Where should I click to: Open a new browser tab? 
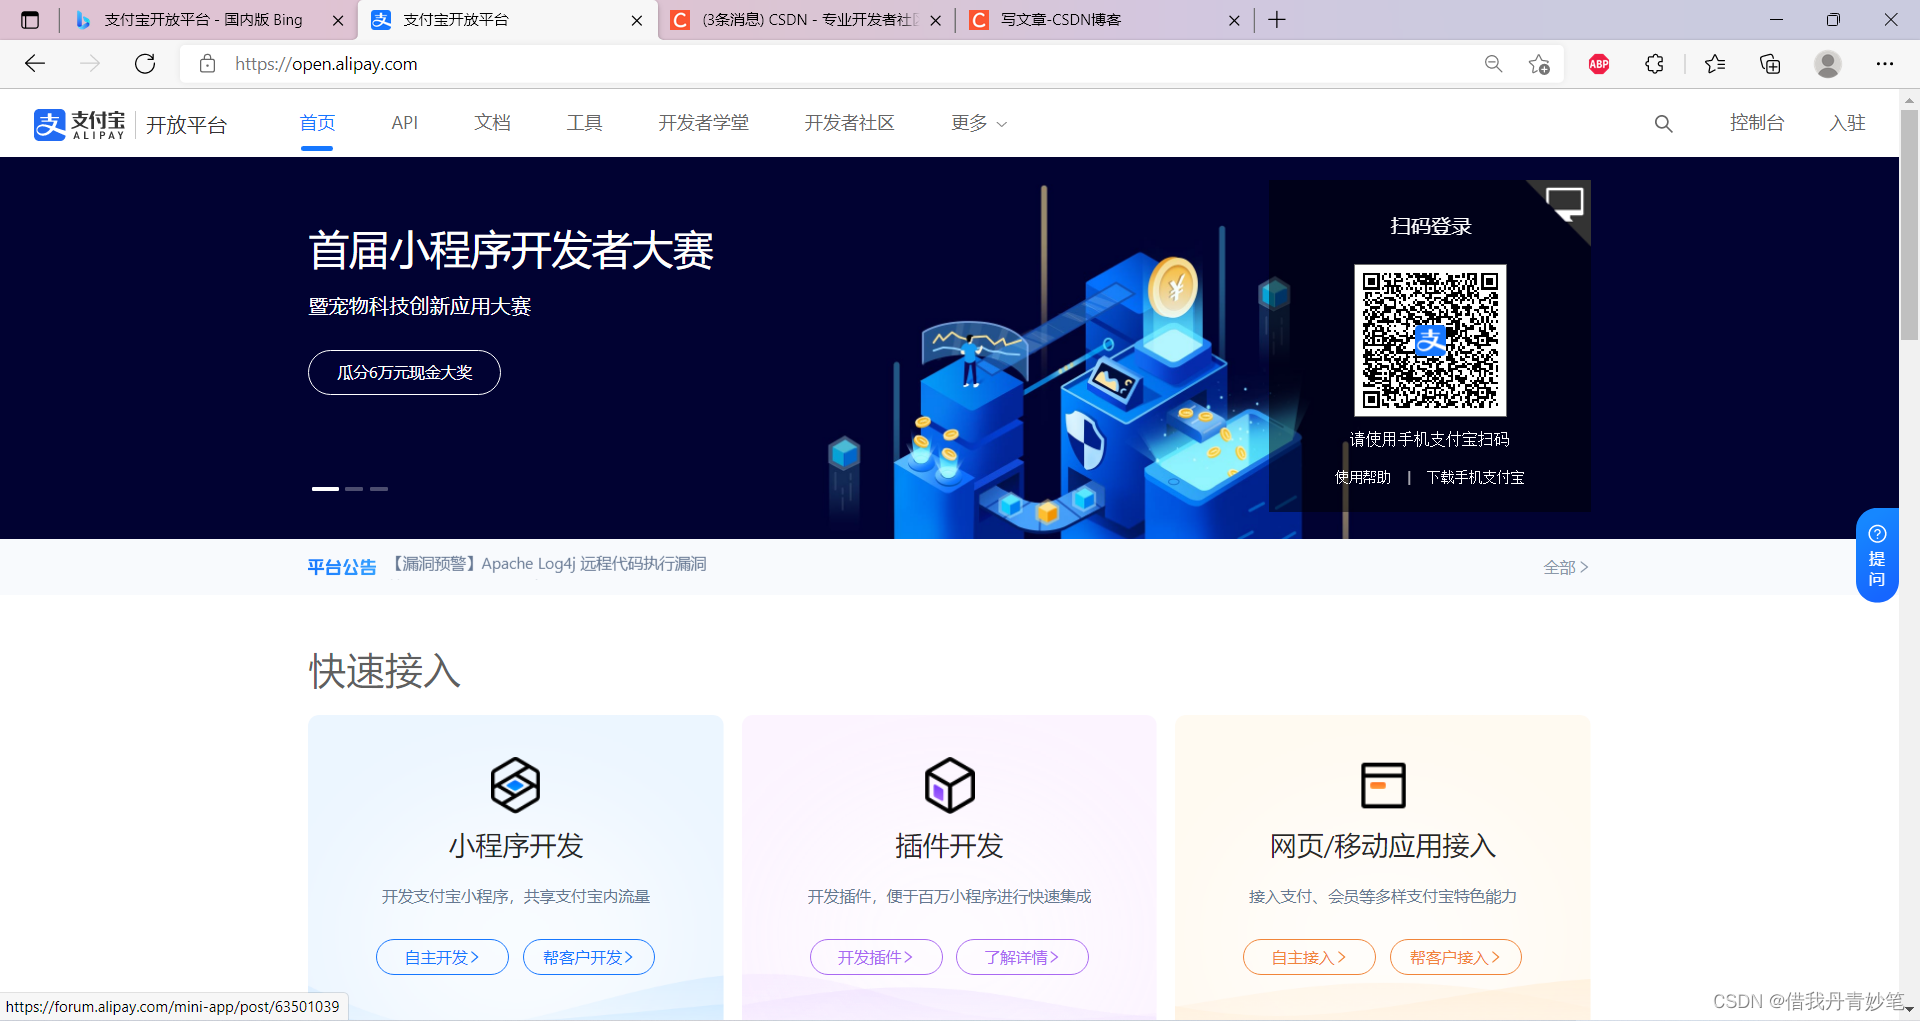(1277, 20)
